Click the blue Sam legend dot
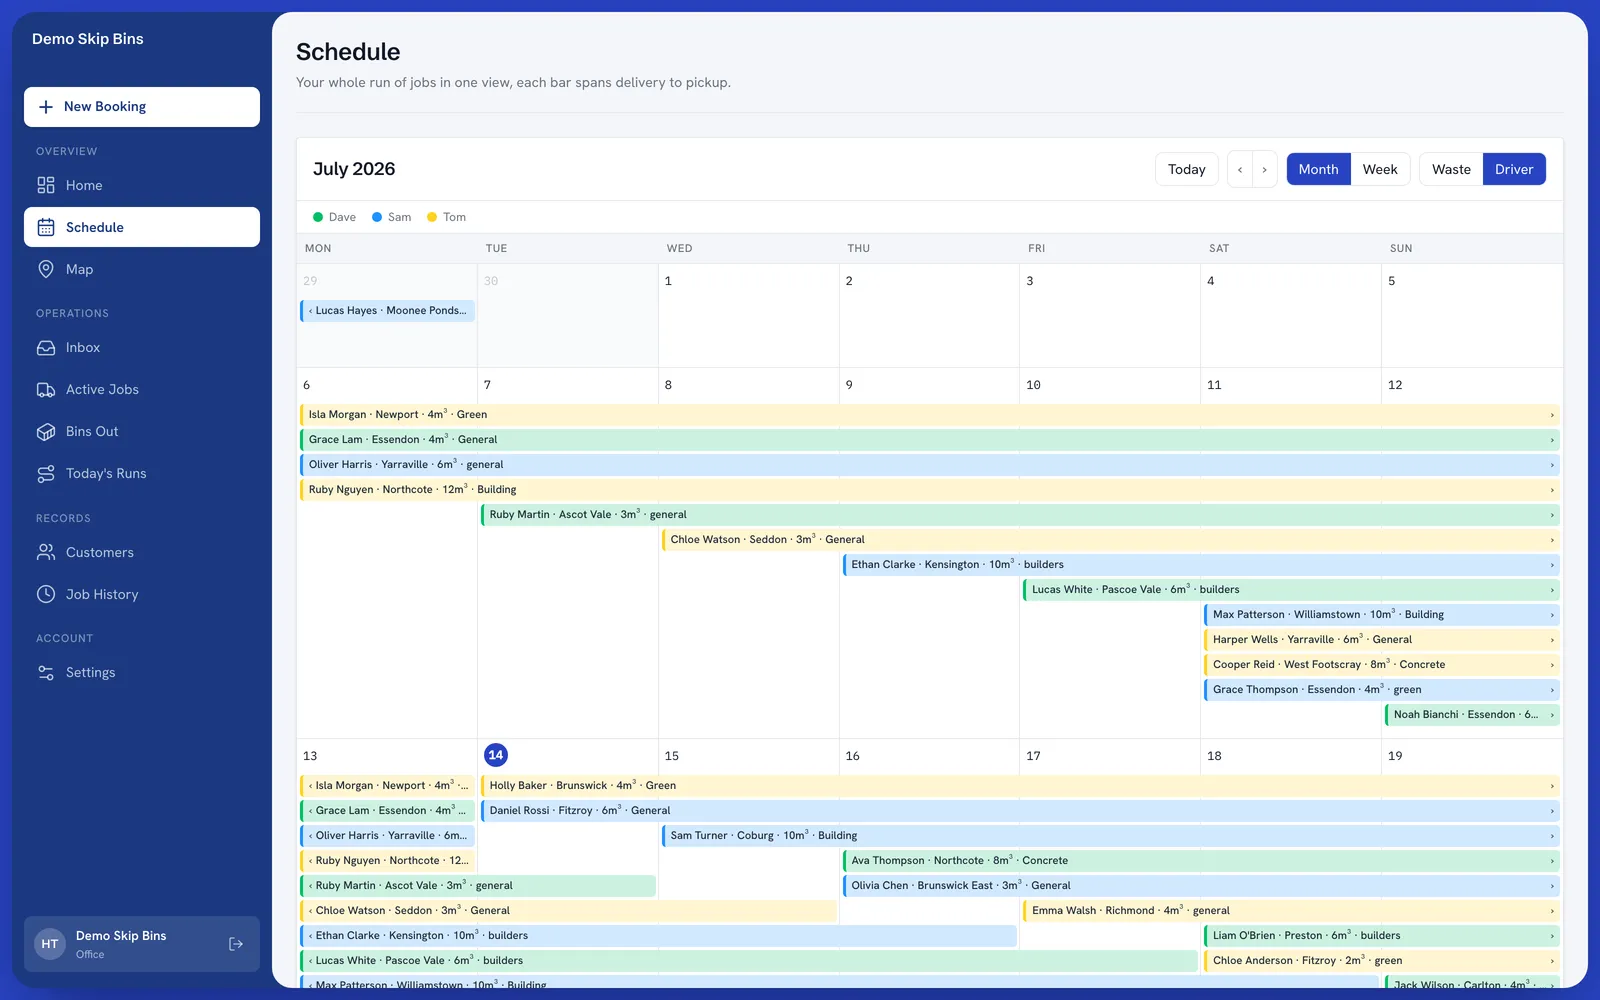 [377, 217]
